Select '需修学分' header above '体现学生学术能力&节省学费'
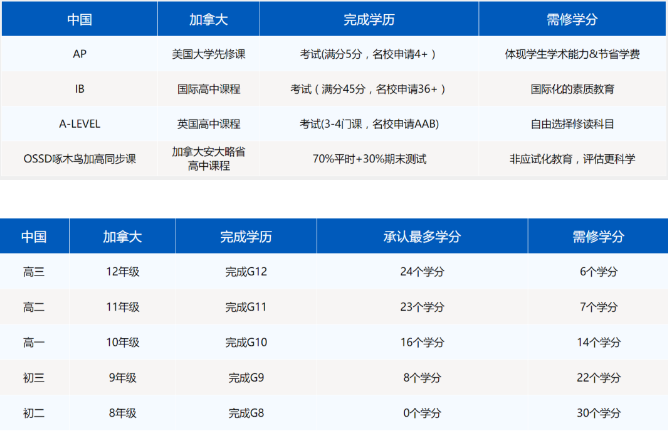 click(572, 19)
